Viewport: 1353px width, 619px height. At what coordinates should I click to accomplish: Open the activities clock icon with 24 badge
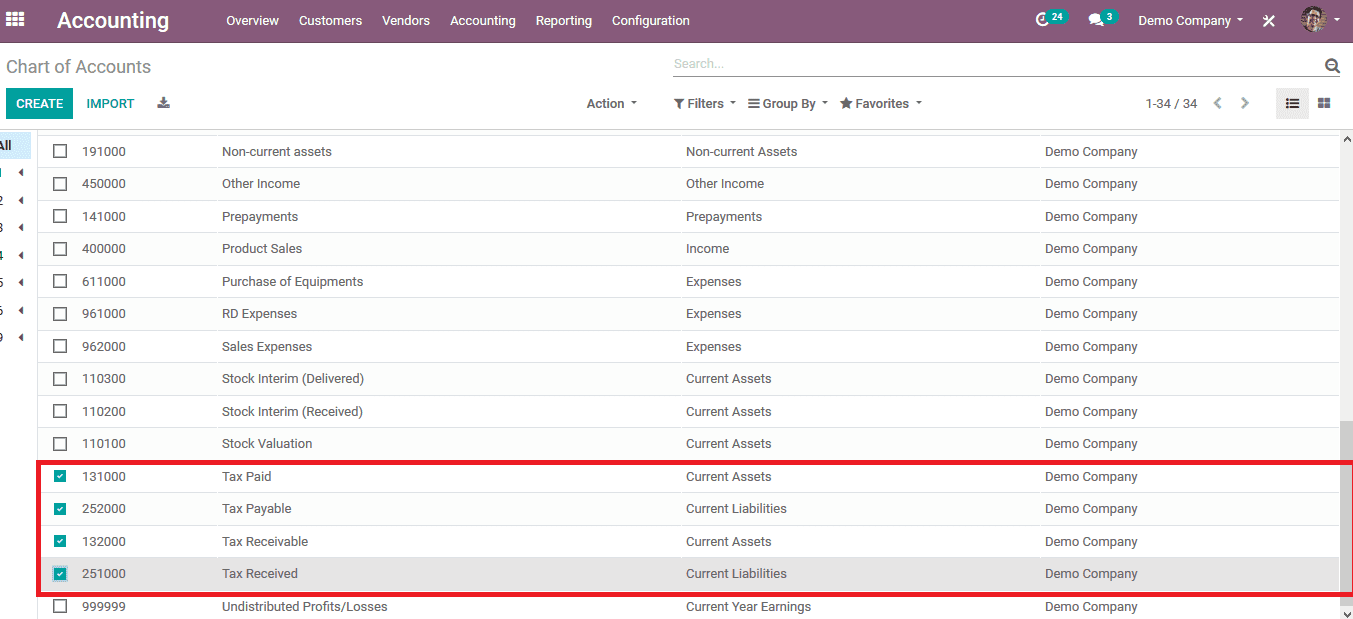tap(1050, 19)
